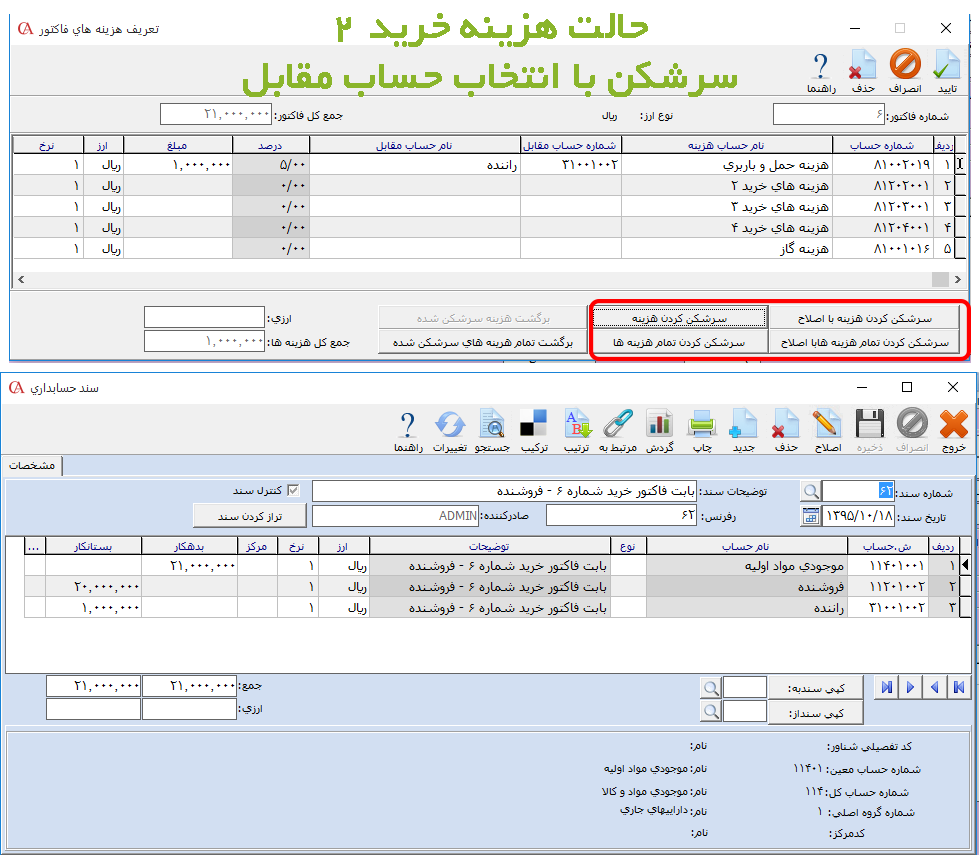Image resolution: width=979 pixels, height=855 pixels.
Task: Open the calendar picker beside document date
Action: [x=810, y=516]
